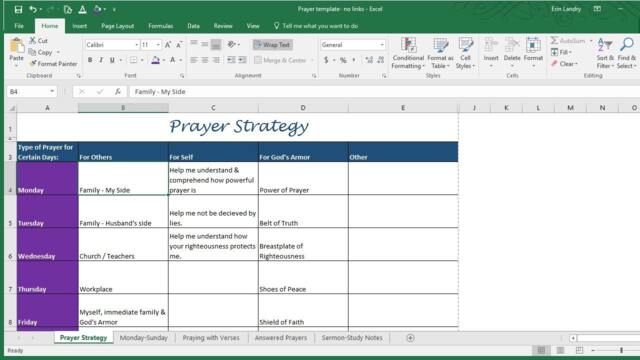Toggle Wrap Text for the cell
The width and height of the screenshot is (640, 360).
click(272, 44)
